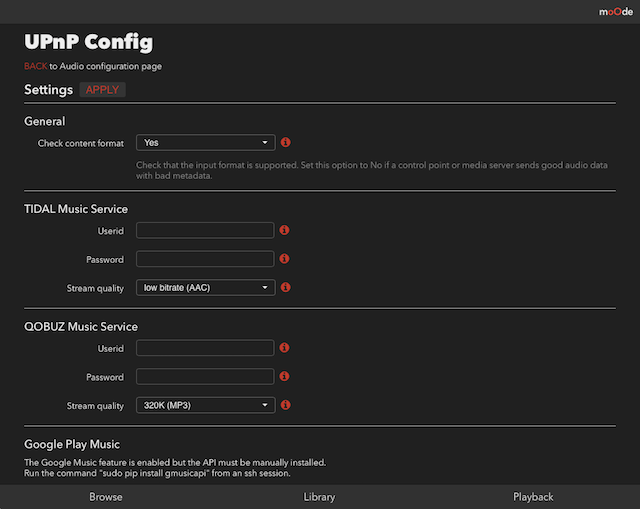Expand TIDAL Stream quality dropdown
640x509 pixels.
click(x=206, y=288)
